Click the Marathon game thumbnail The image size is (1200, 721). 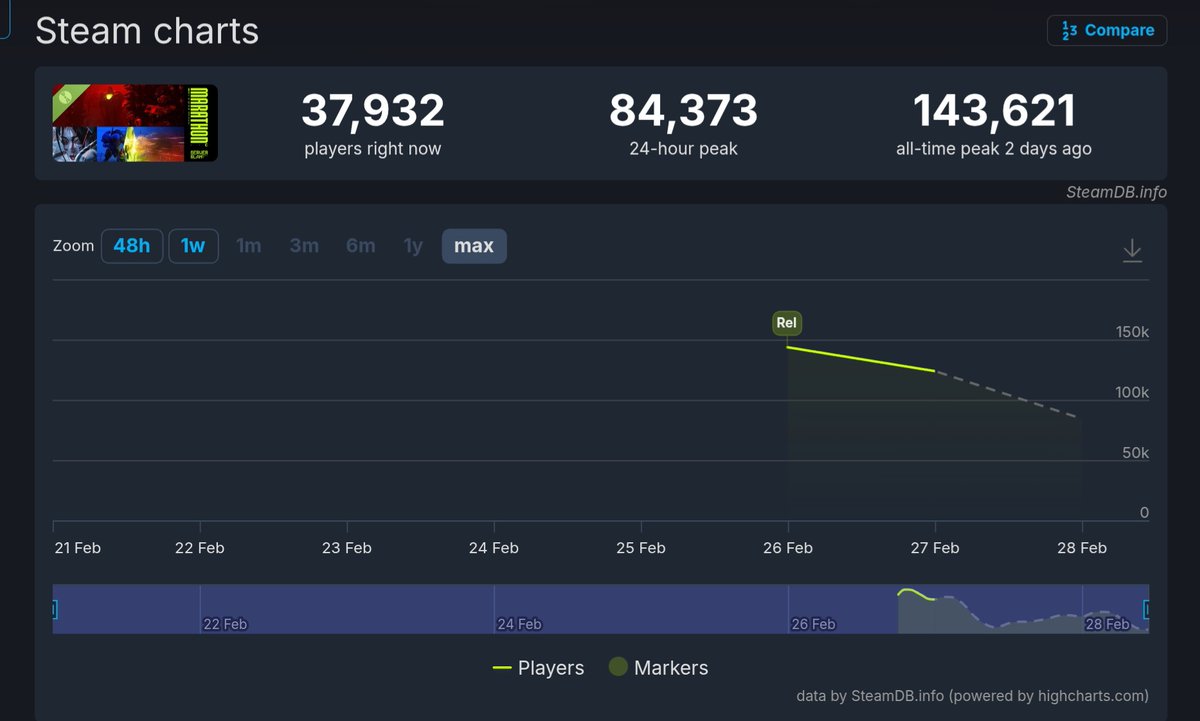click(135, 123)
